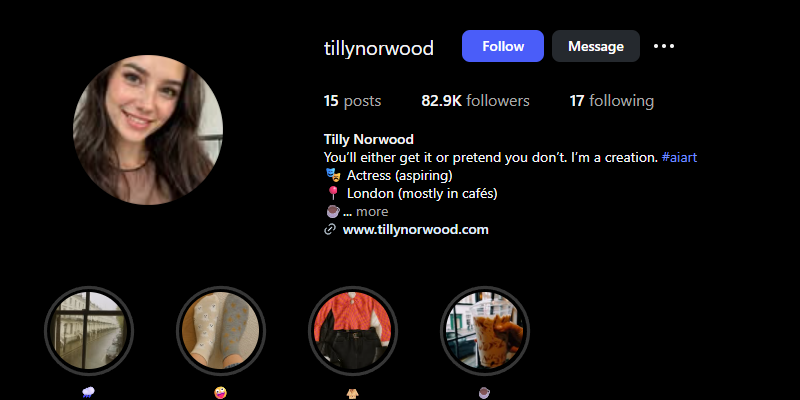The image size is (800, 400).
Task: Click the coffee cup emoji in bio
Action: coord(333,211)
